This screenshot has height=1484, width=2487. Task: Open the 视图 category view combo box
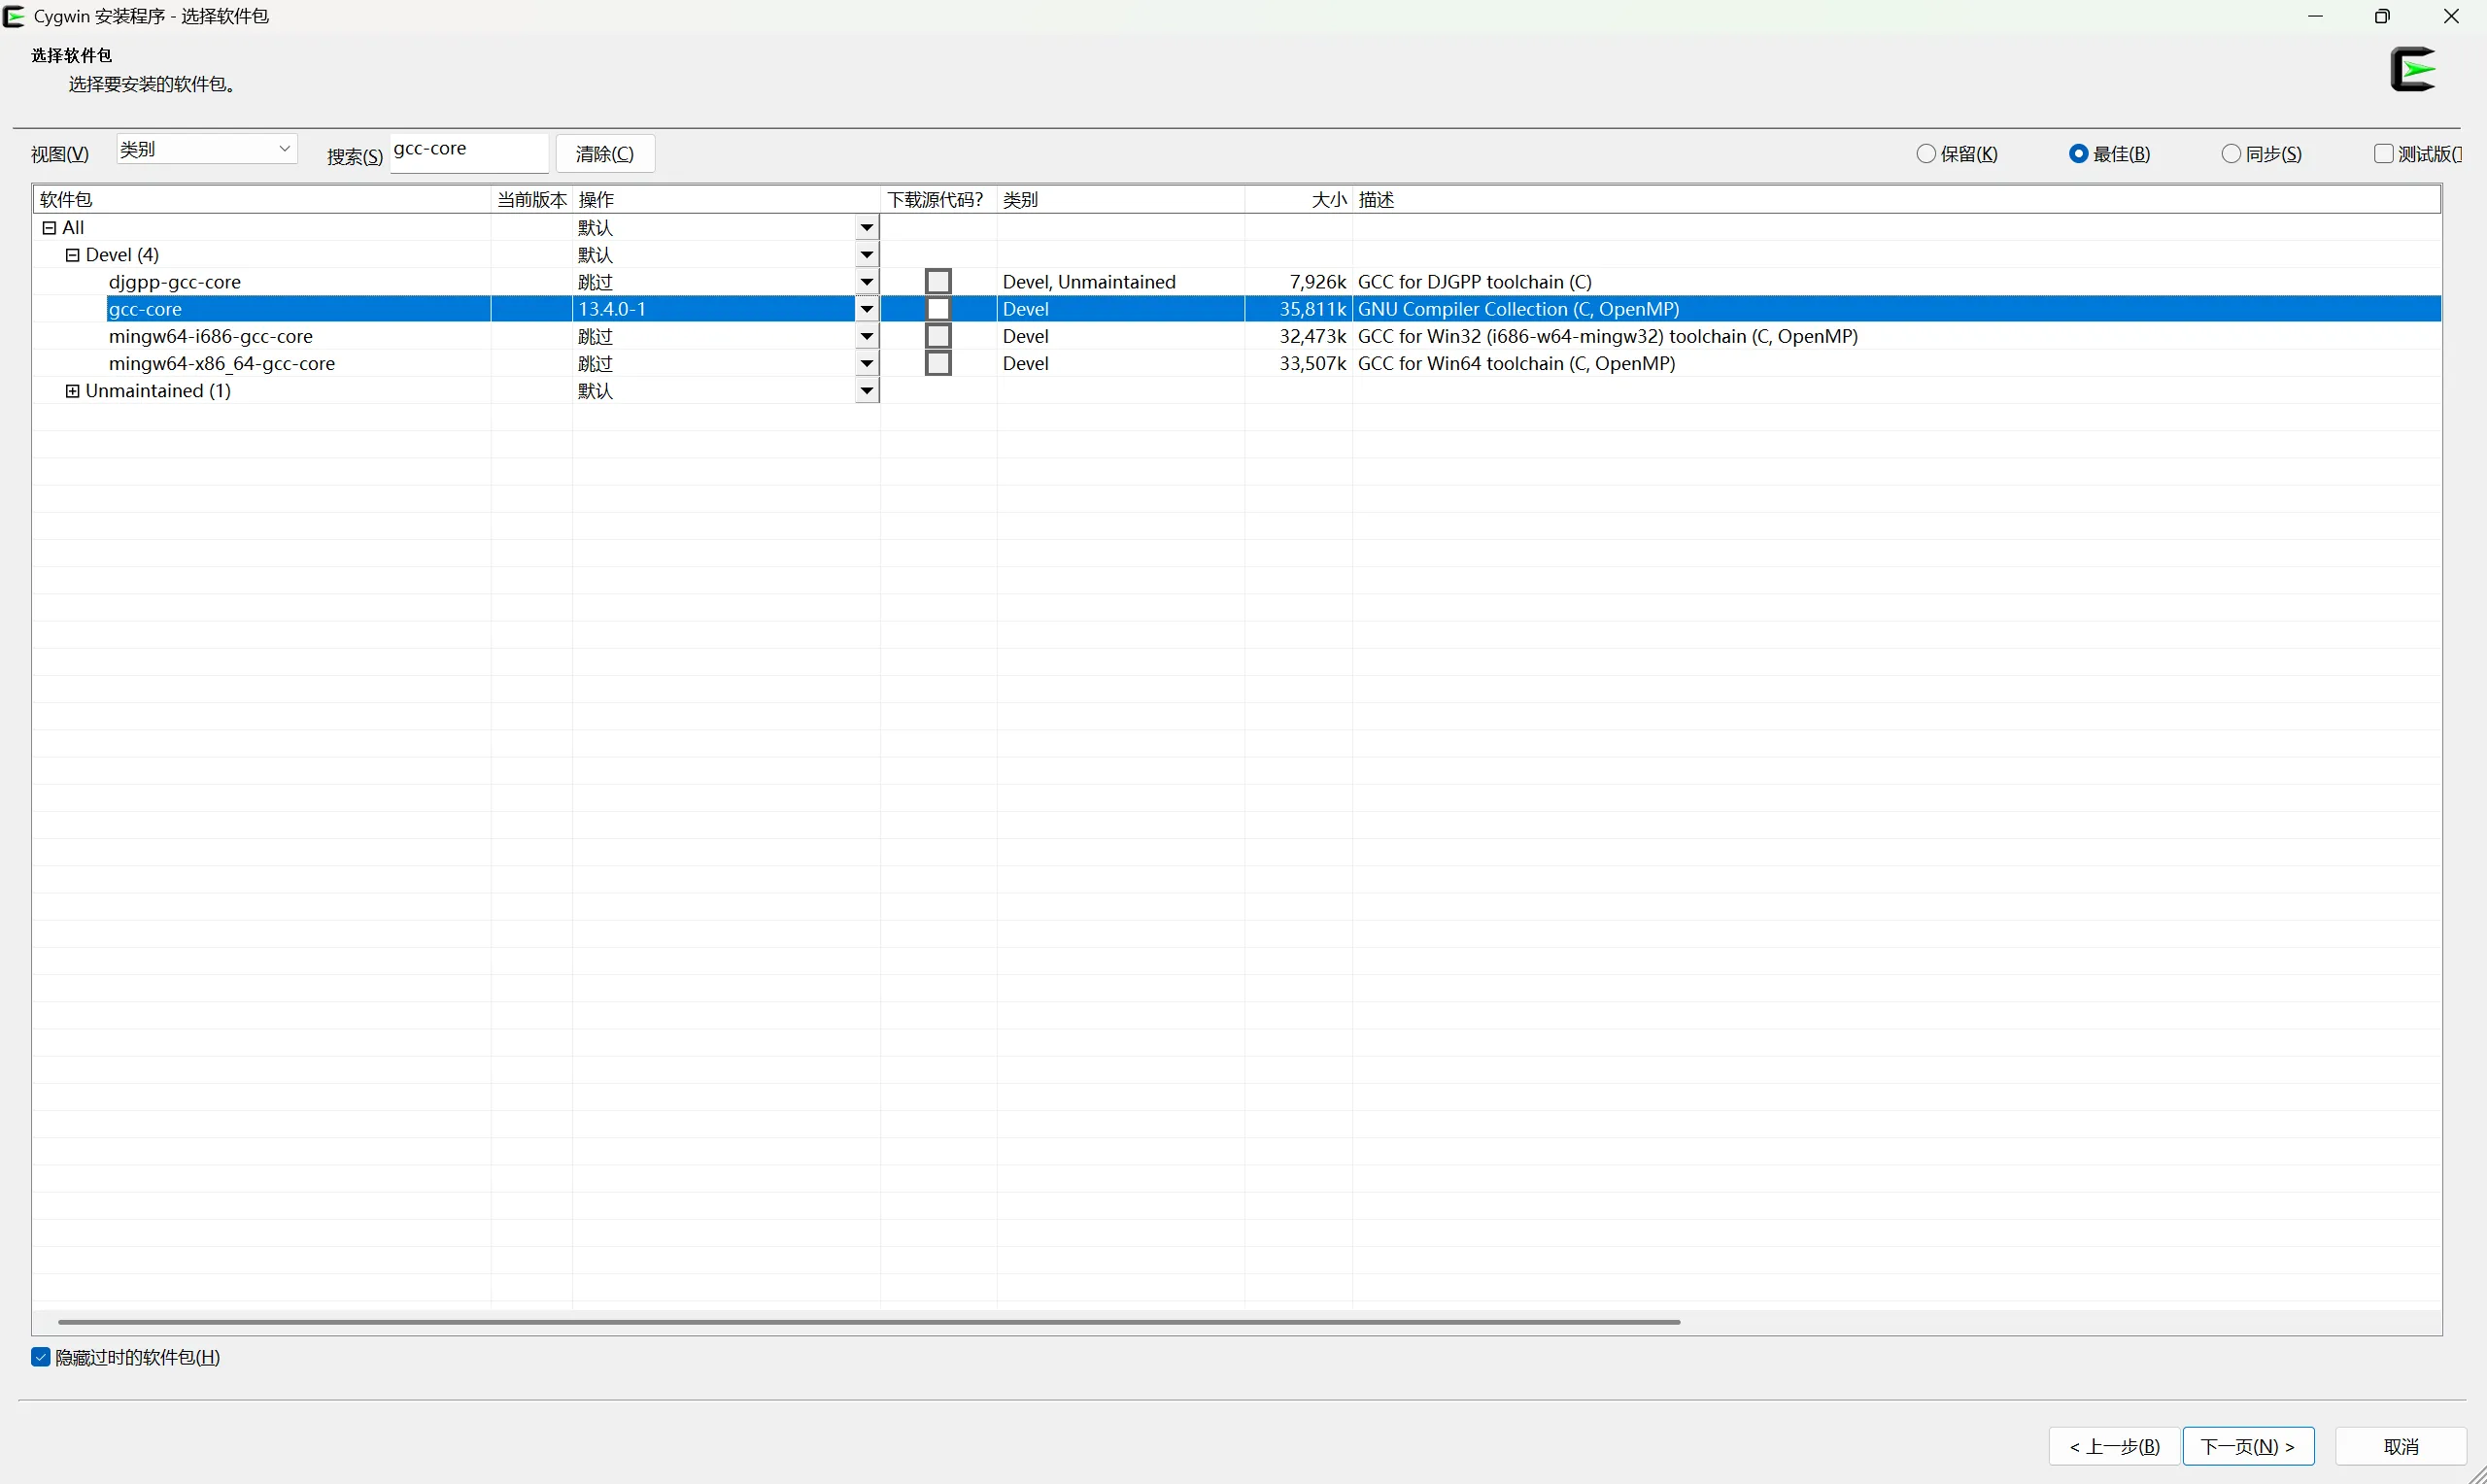point(206,149)
